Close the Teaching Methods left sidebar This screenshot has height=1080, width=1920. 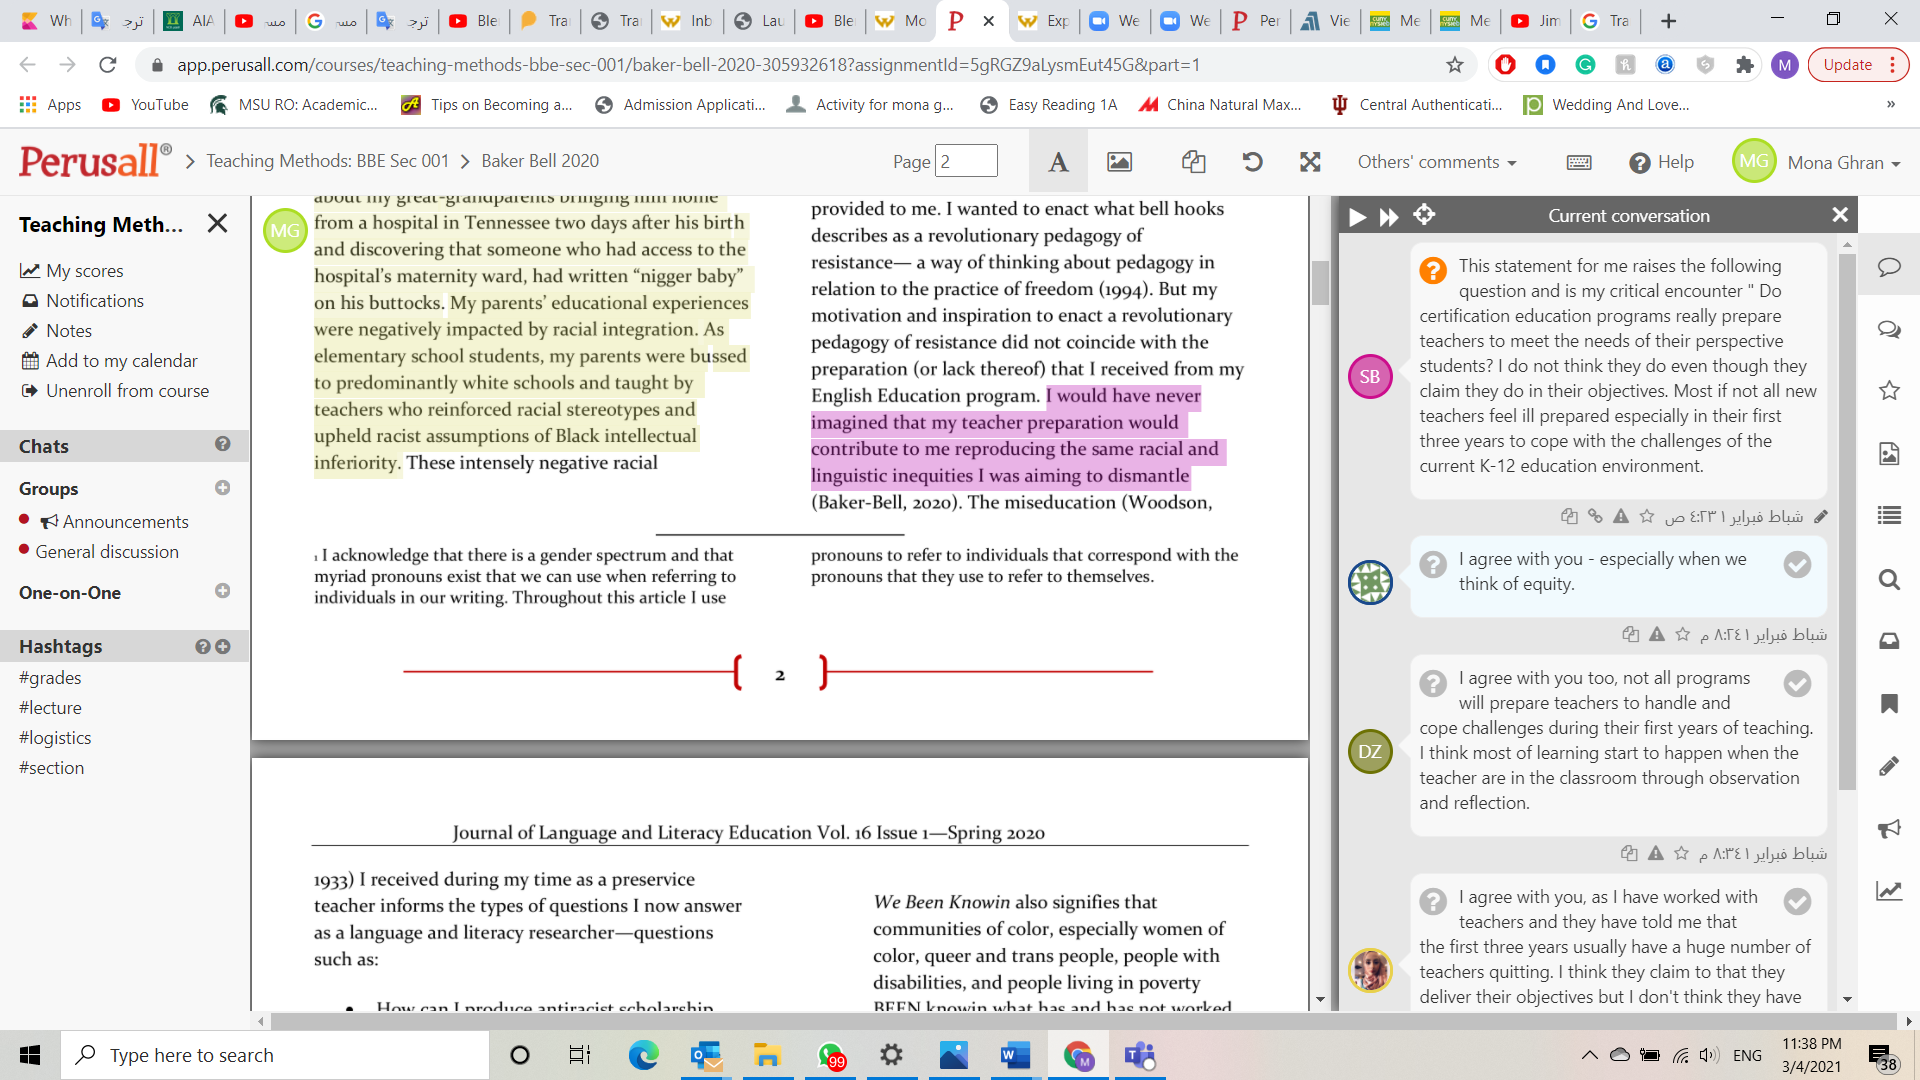pos(217,224)
